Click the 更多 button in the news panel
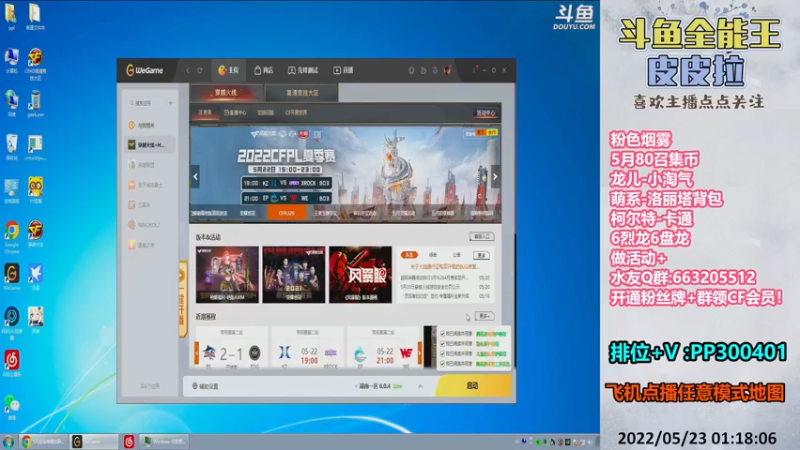The width and height of the screenshot is (800, 450). pyautogui.click(x=481, y=255)
